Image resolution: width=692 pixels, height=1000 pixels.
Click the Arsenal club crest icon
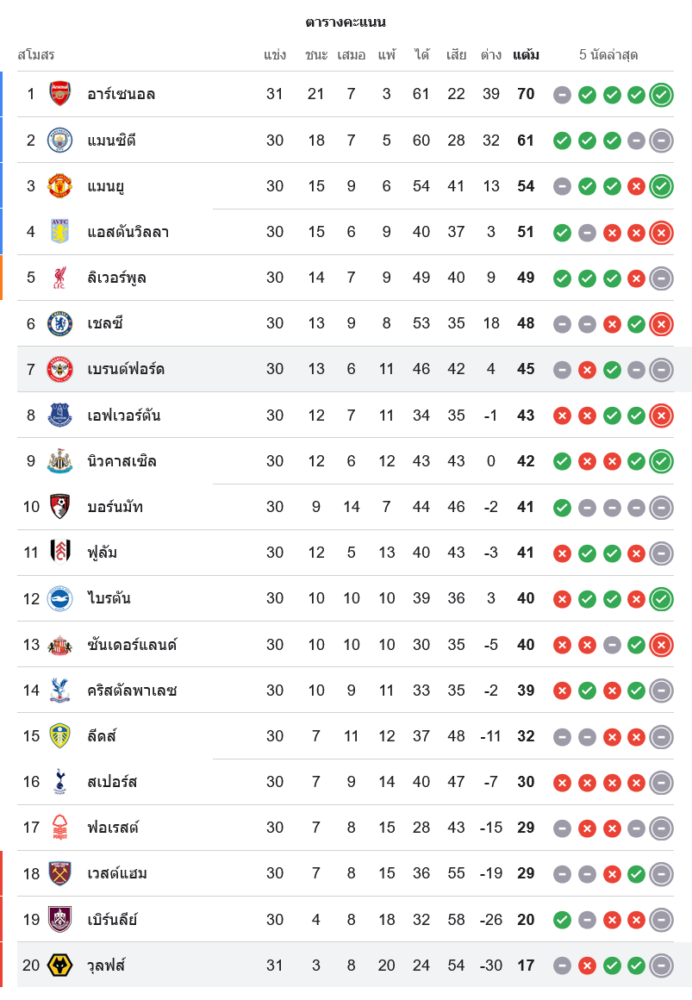coord(61,94)
